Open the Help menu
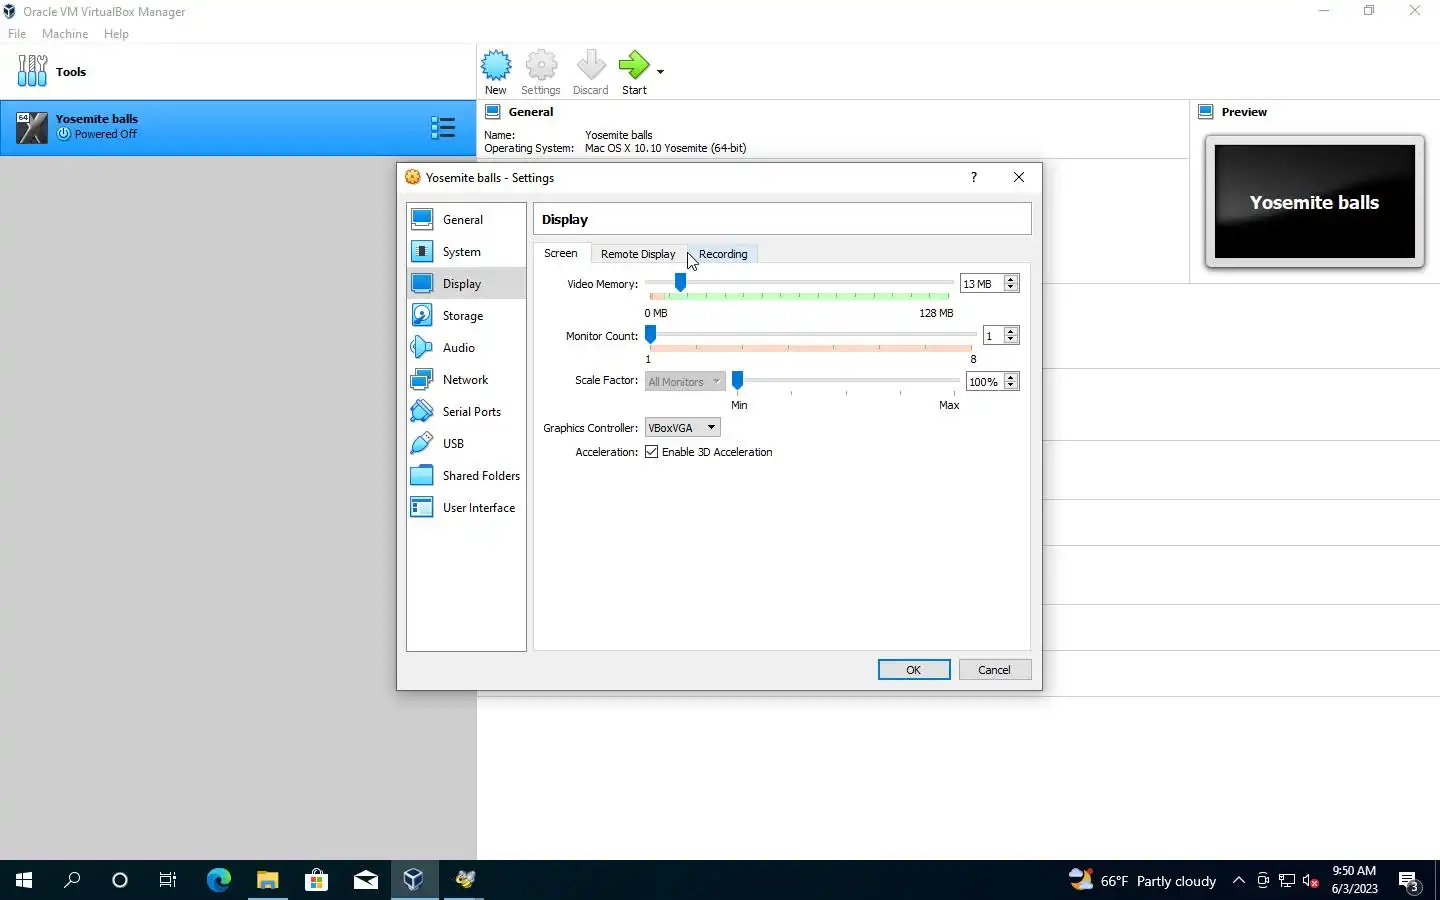Screen dimensions: 1440x900 click(116, 34)
